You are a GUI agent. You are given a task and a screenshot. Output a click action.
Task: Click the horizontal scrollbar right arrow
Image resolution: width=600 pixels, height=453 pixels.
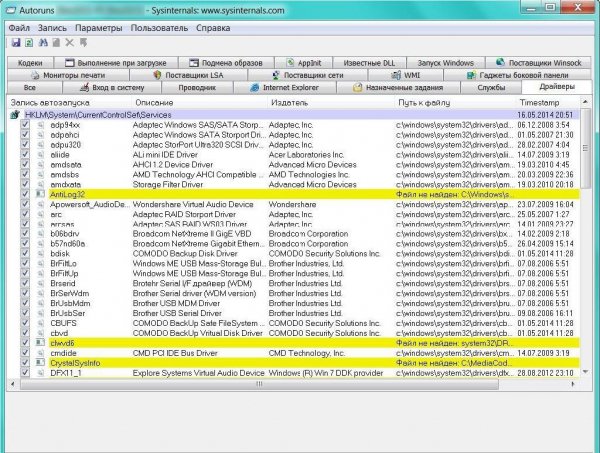click(573, 384)
